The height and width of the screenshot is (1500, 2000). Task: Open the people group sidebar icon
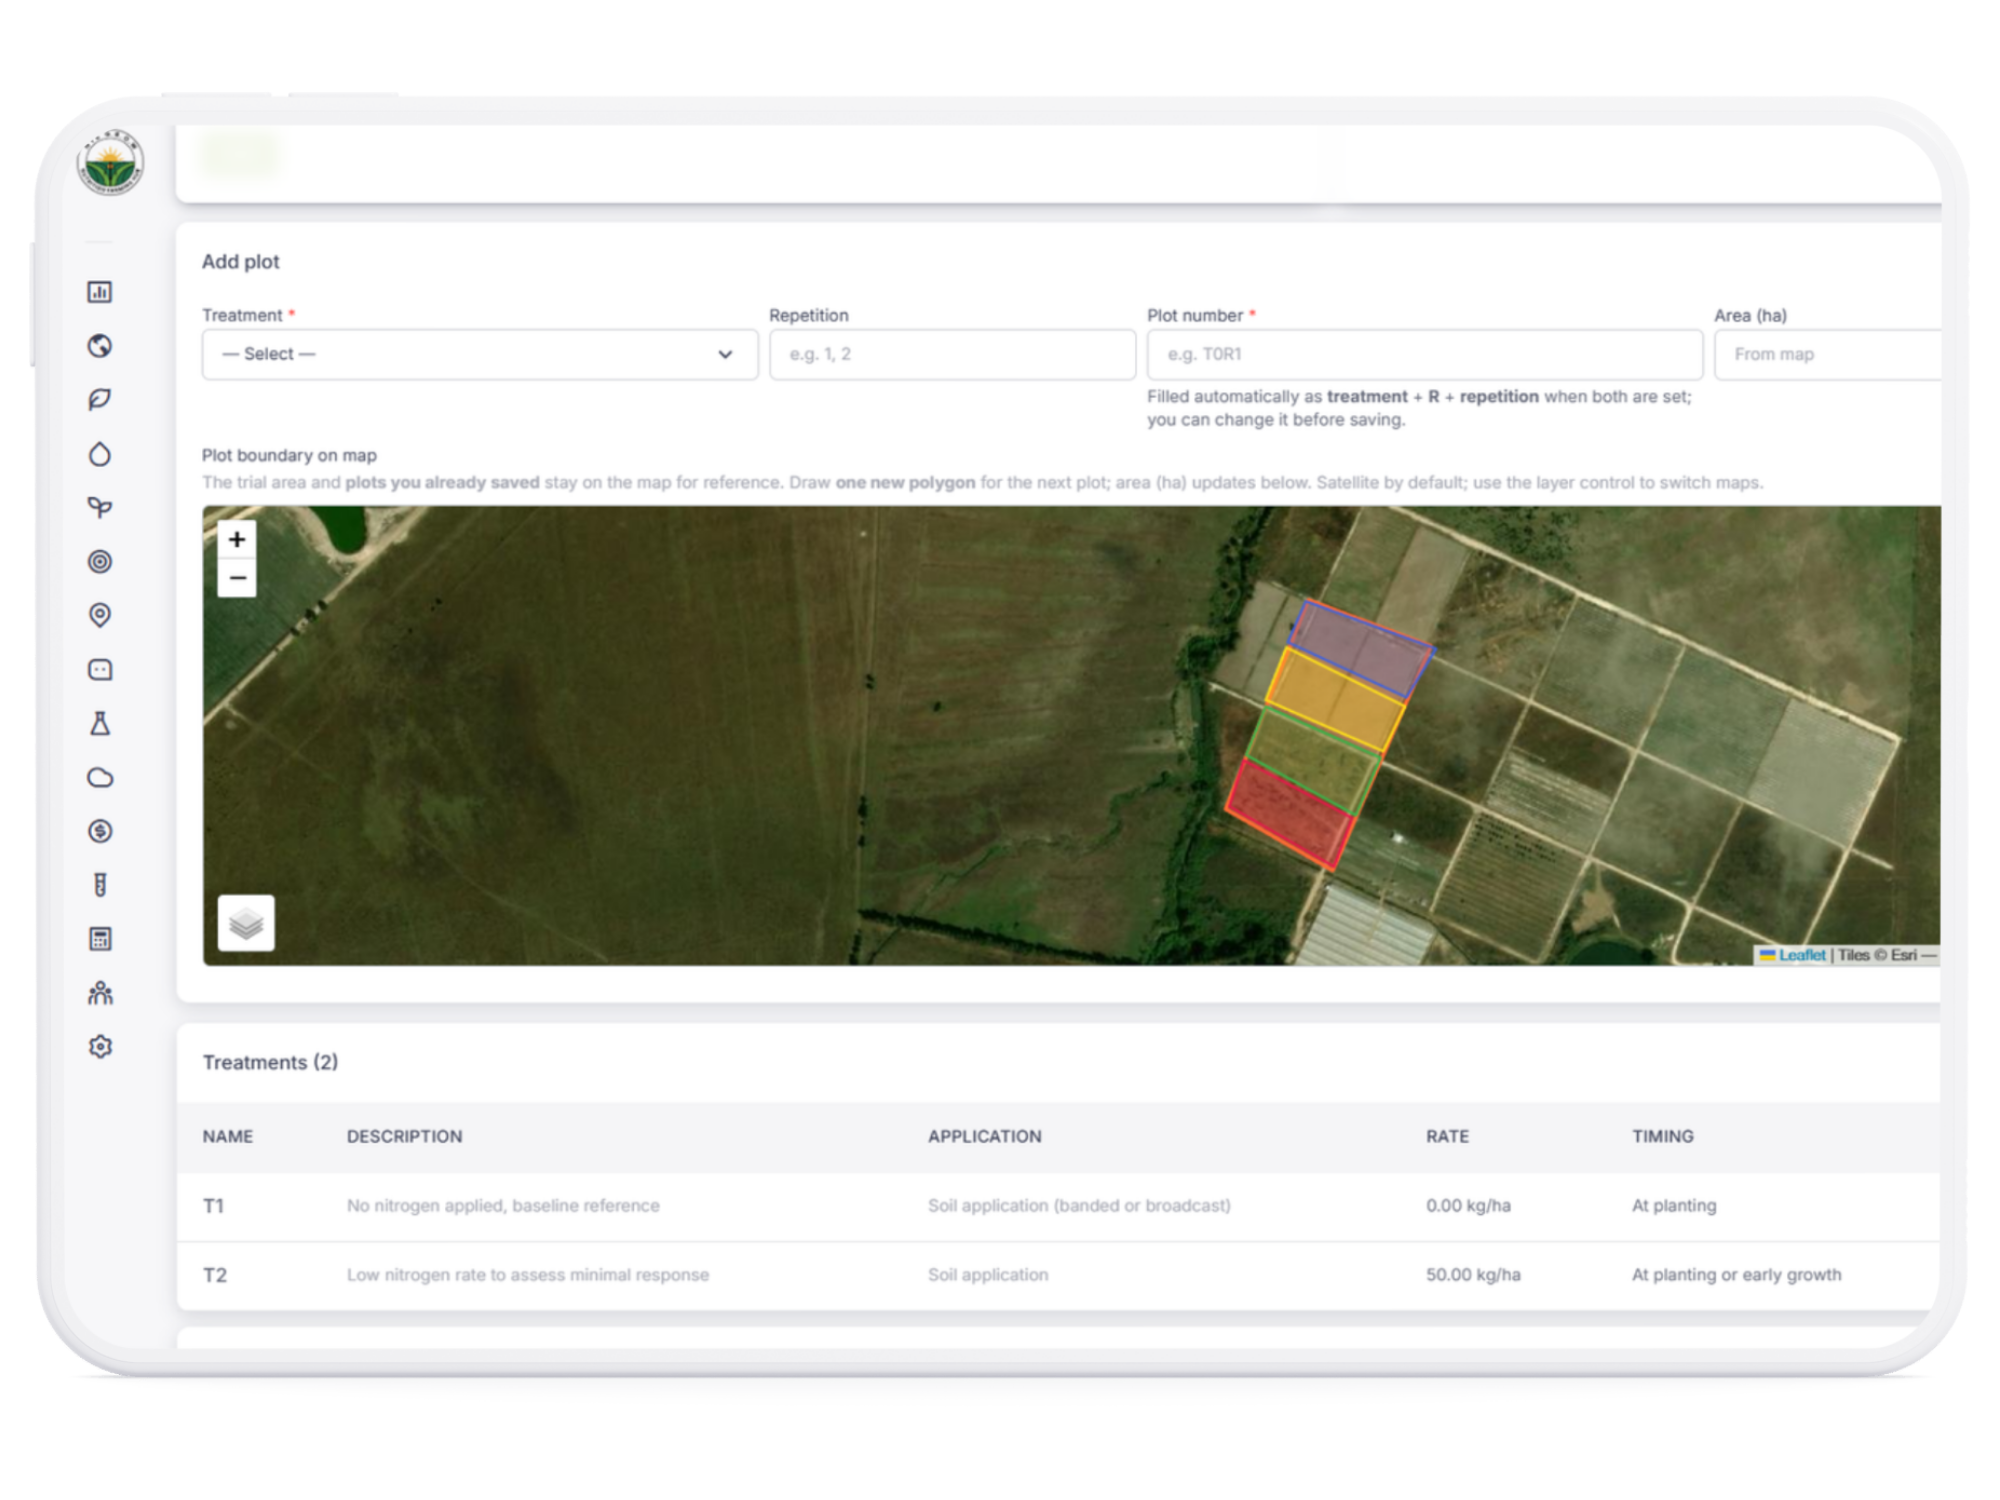tap(100, 993)
